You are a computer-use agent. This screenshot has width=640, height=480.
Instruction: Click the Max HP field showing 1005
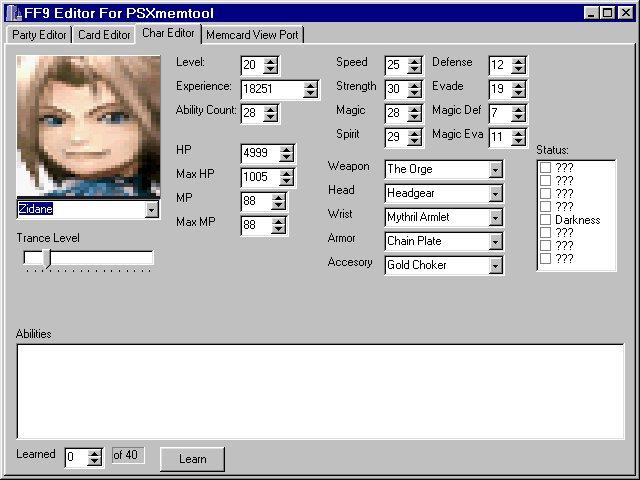coord(260,177)
